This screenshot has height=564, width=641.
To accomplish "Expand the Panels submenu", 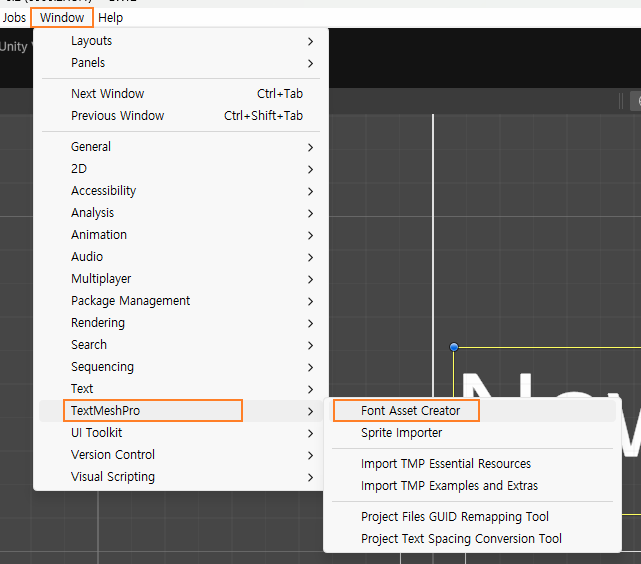I will [180, 63].
